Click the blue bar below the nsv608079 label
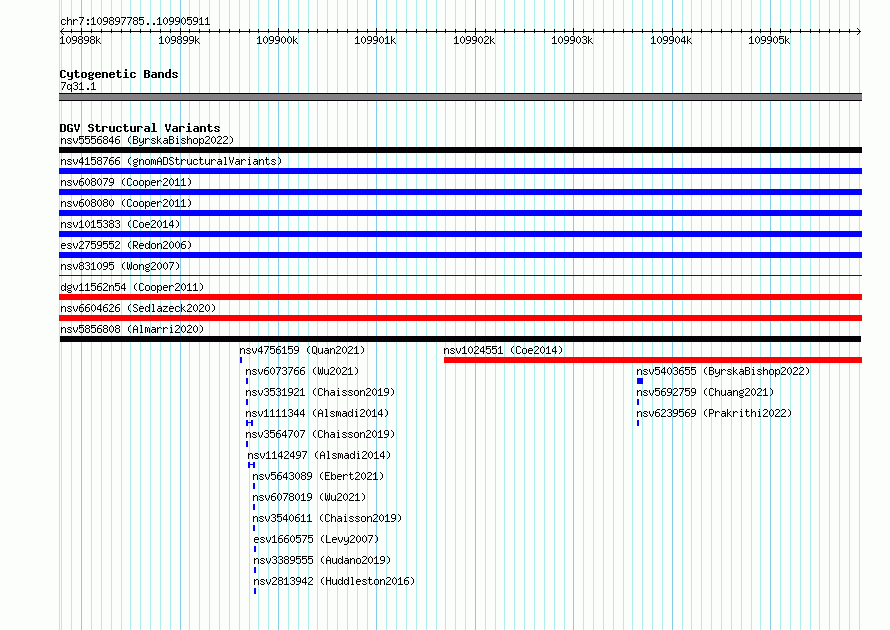Screen dimensions: 890x630 coord(460,192)
